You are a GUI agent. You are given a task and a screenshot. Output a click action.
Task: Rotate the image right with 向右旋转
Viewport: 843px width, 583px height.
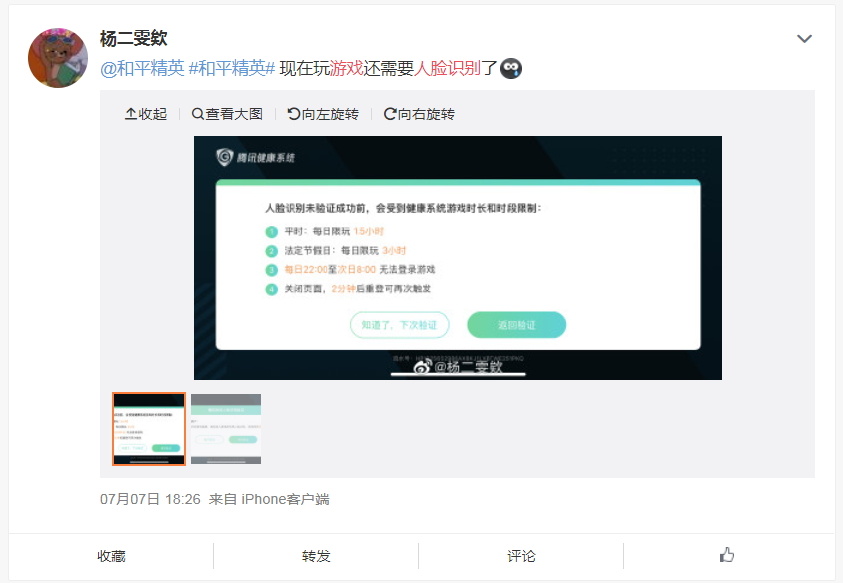419,114
